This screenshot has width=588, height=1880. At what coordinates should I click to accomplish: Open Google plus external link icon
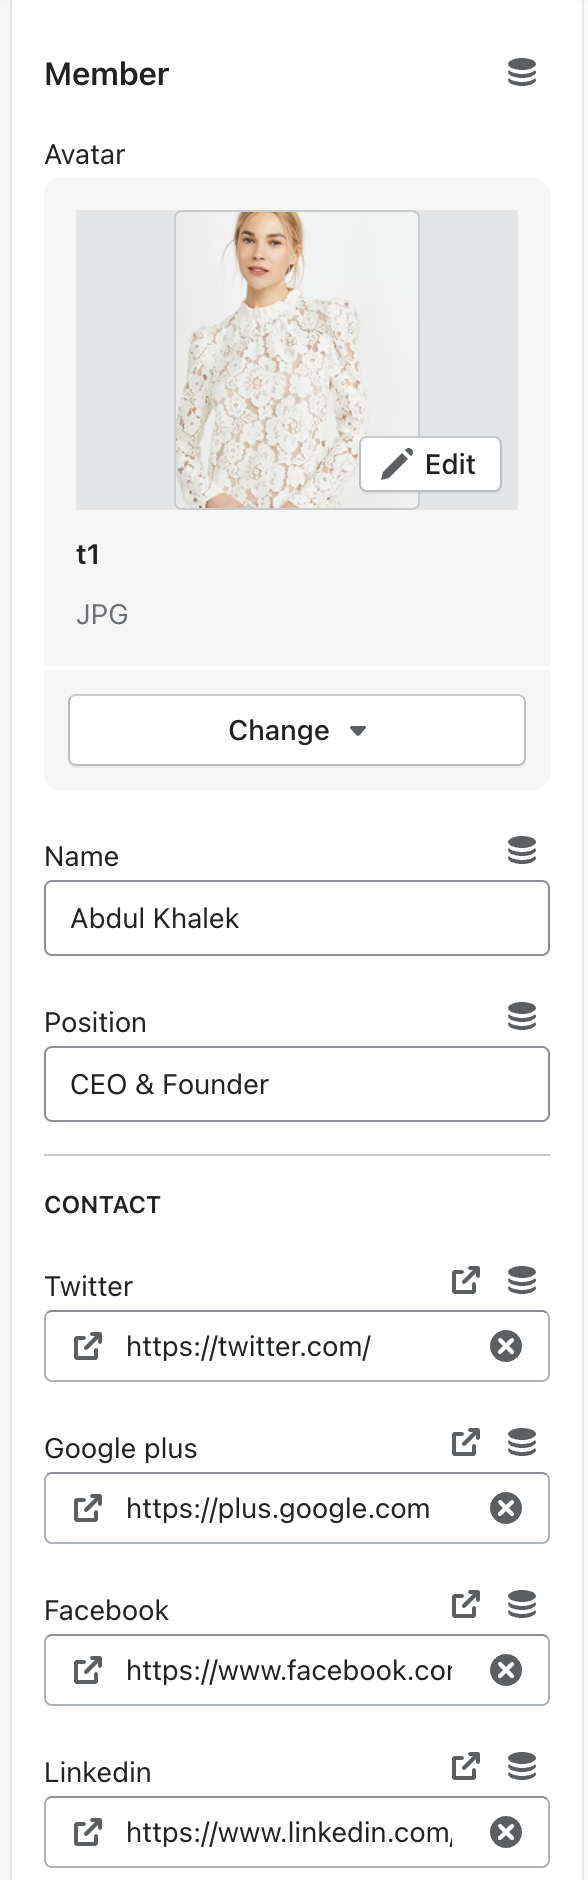pos(466,1443)
